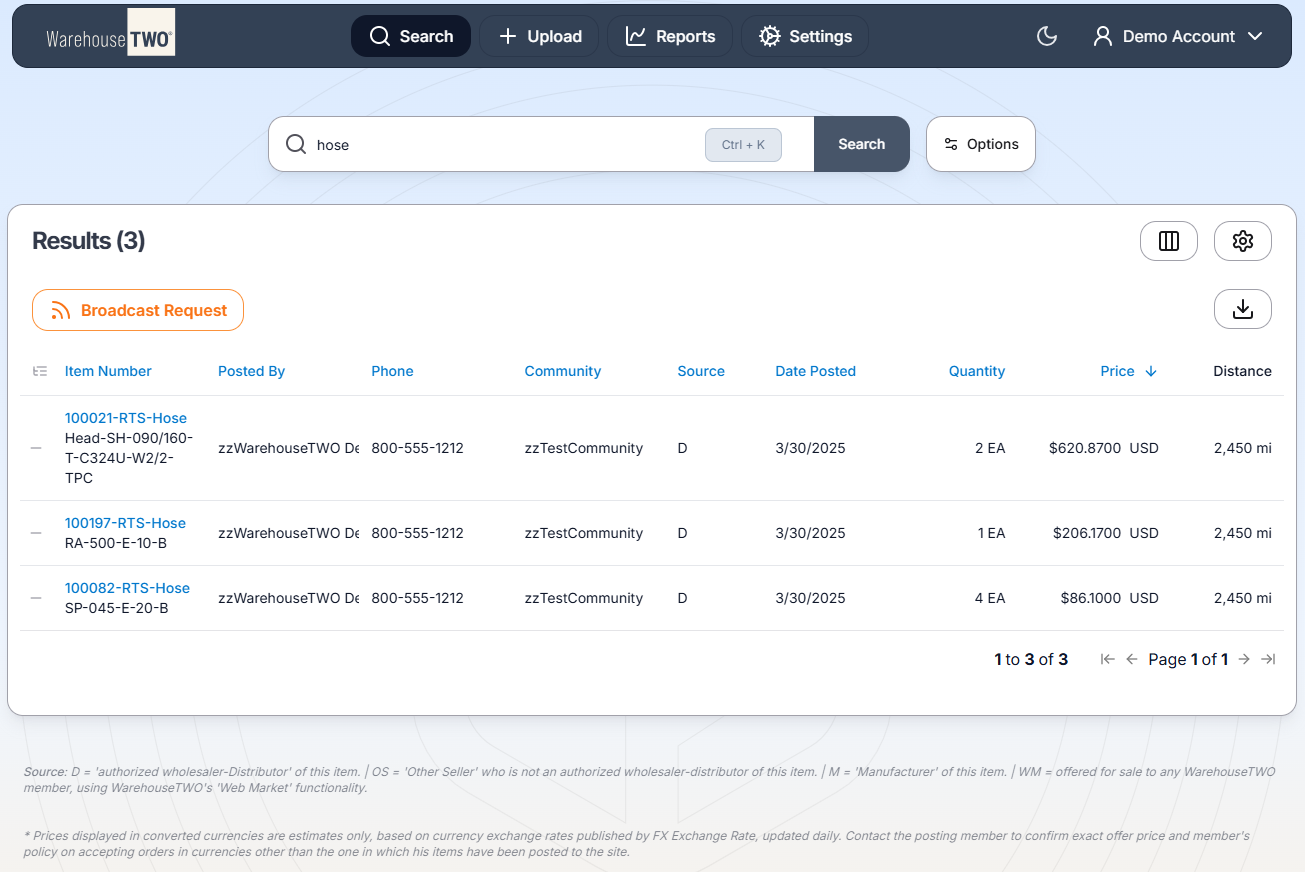
Task: Sort by the Price column header
Action: (x=1117, y=371)
